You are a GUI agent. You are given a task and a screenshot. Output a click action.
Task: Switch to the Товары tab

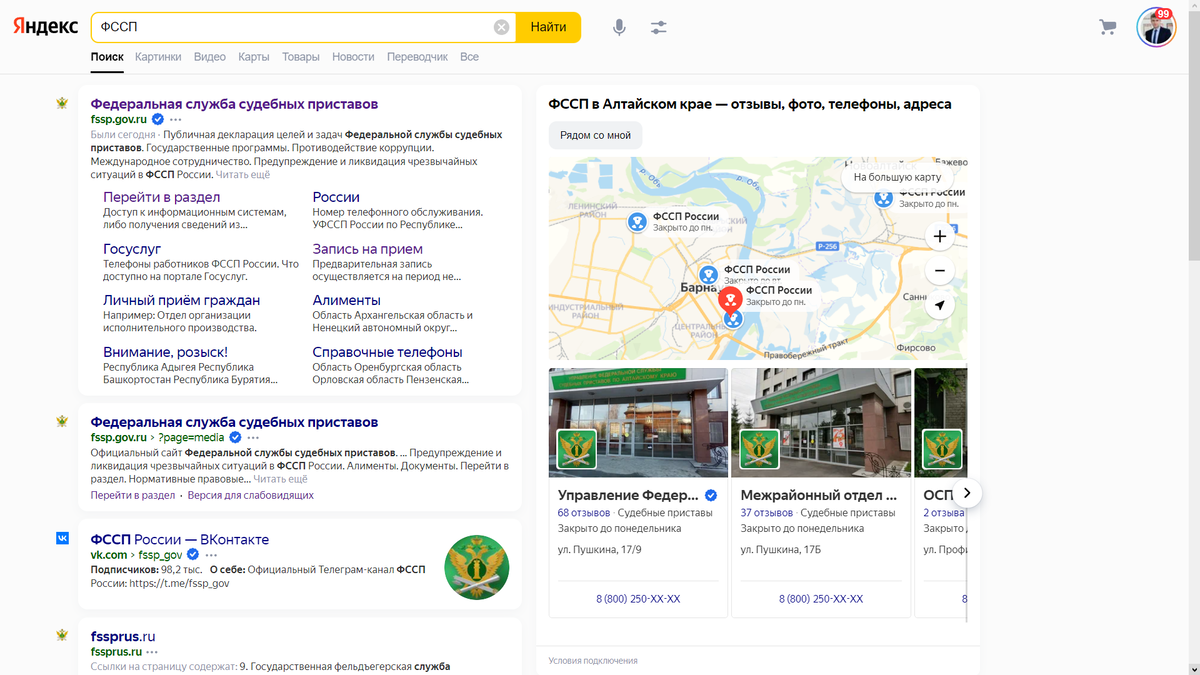click(301, 57)
